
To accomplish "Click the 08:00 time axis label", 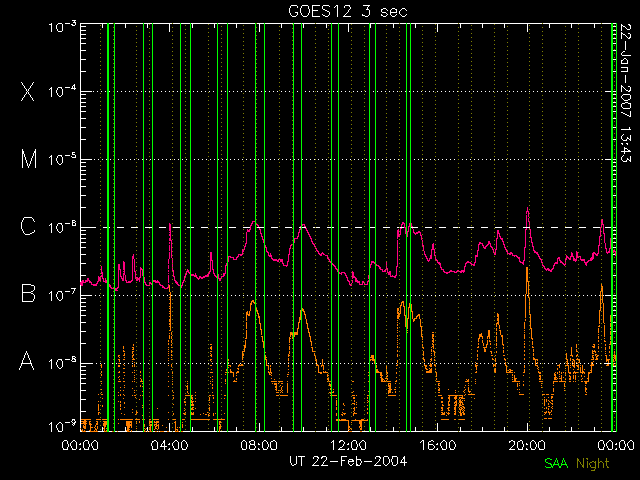I will coord(259,445).
